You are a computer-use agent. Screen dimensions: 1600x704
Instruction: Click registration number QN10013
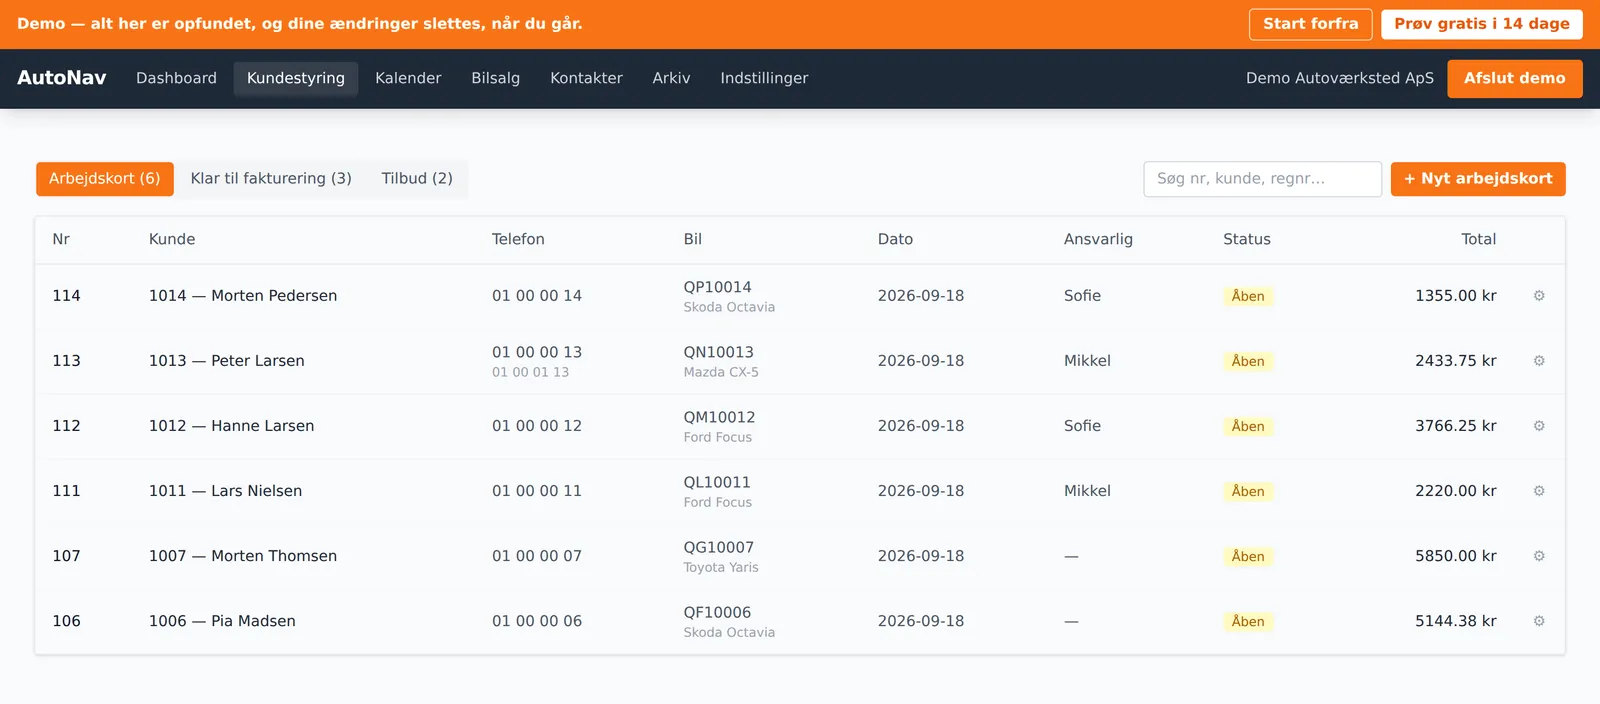point(719,352)
